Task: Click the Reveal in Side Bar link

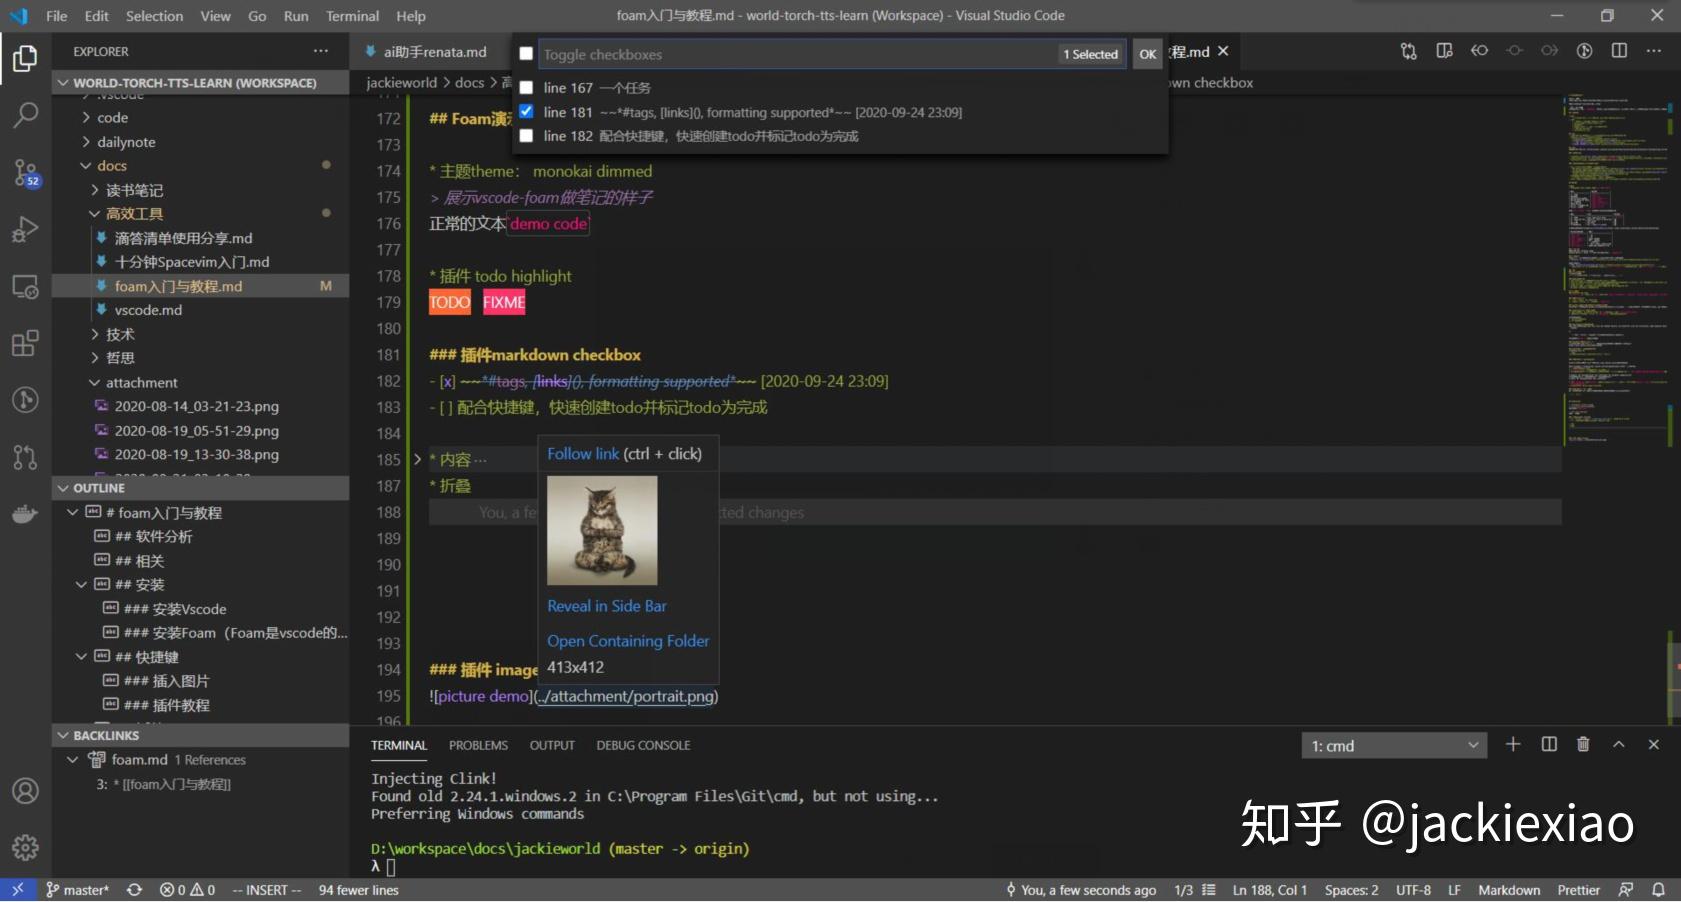Action: click(606, 606)
